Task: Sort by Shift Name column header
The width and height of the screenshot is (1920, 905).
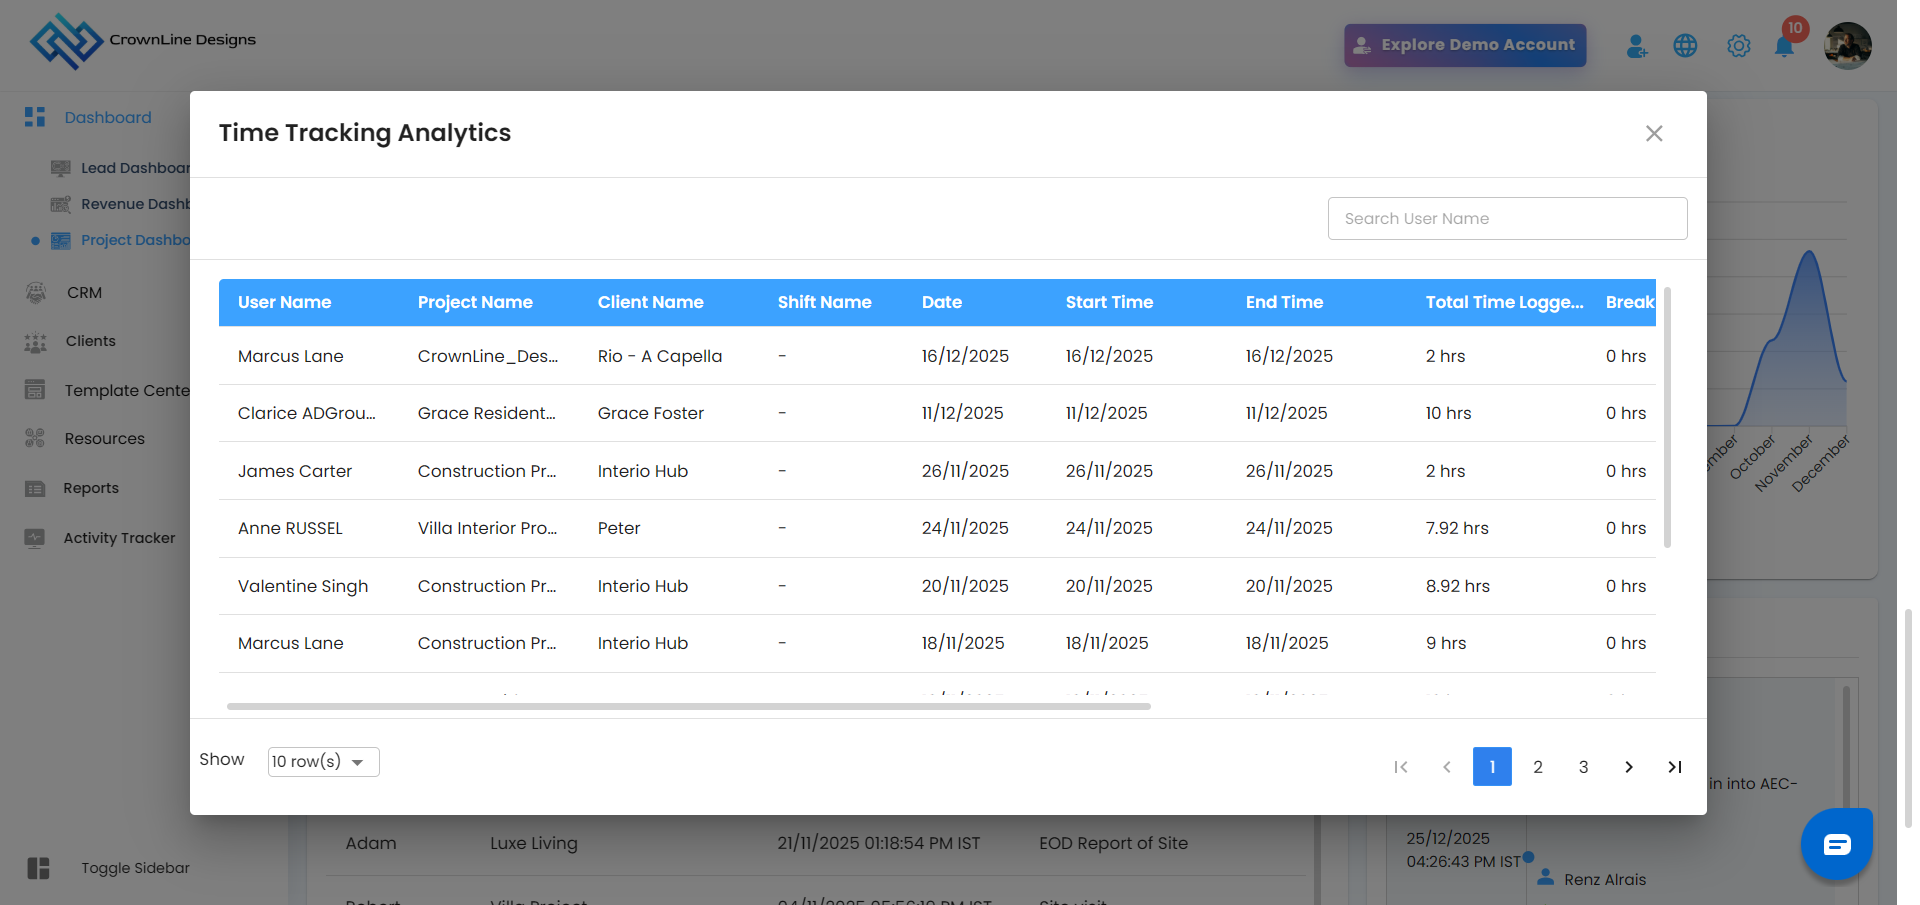Action: click(825, 302)
